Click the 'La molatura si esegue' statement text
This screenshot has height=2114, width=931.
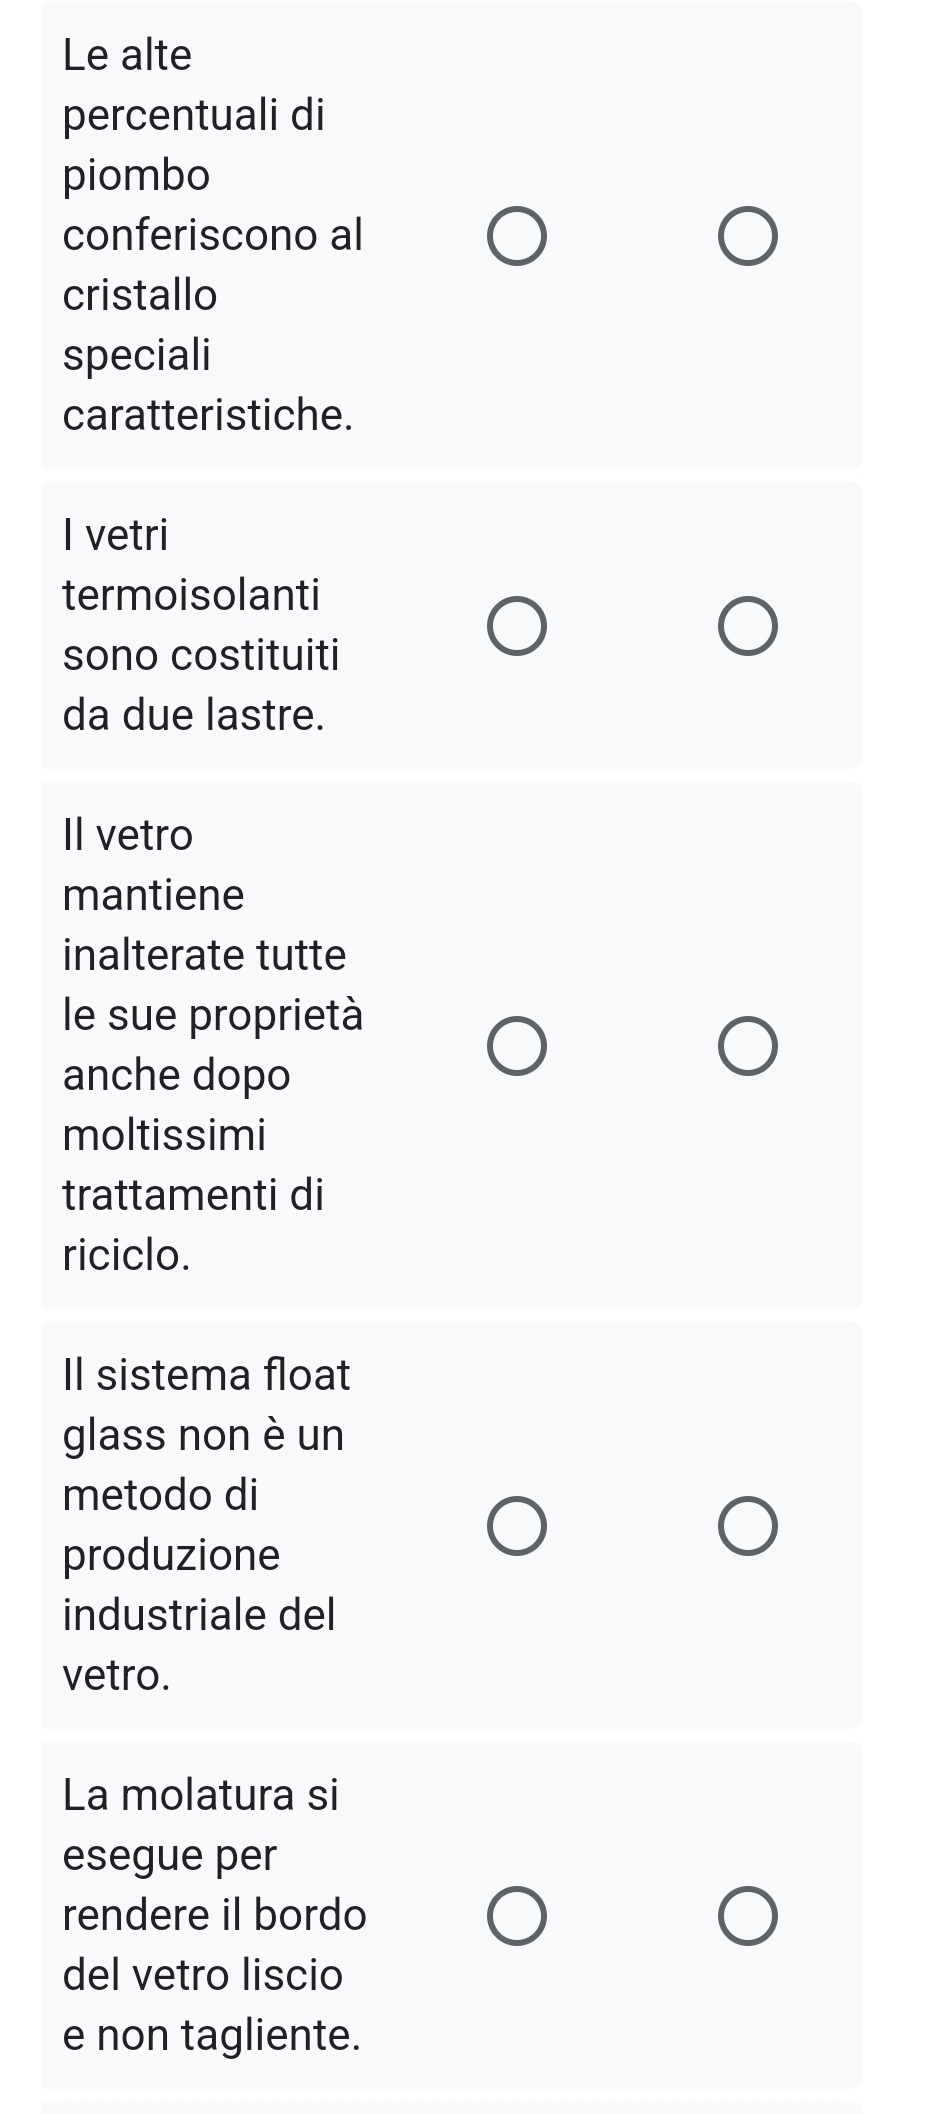[x=214, y=1915]
